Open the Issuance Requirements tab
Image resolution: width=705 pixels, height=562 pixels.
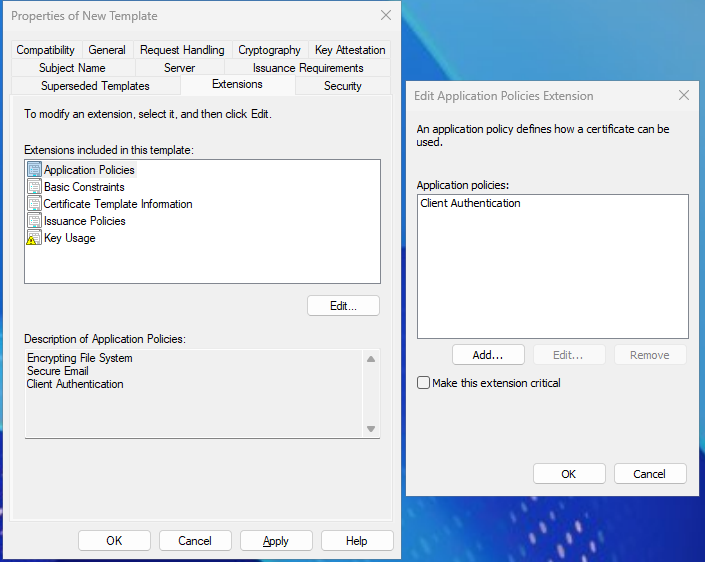[x=308, y=68]
